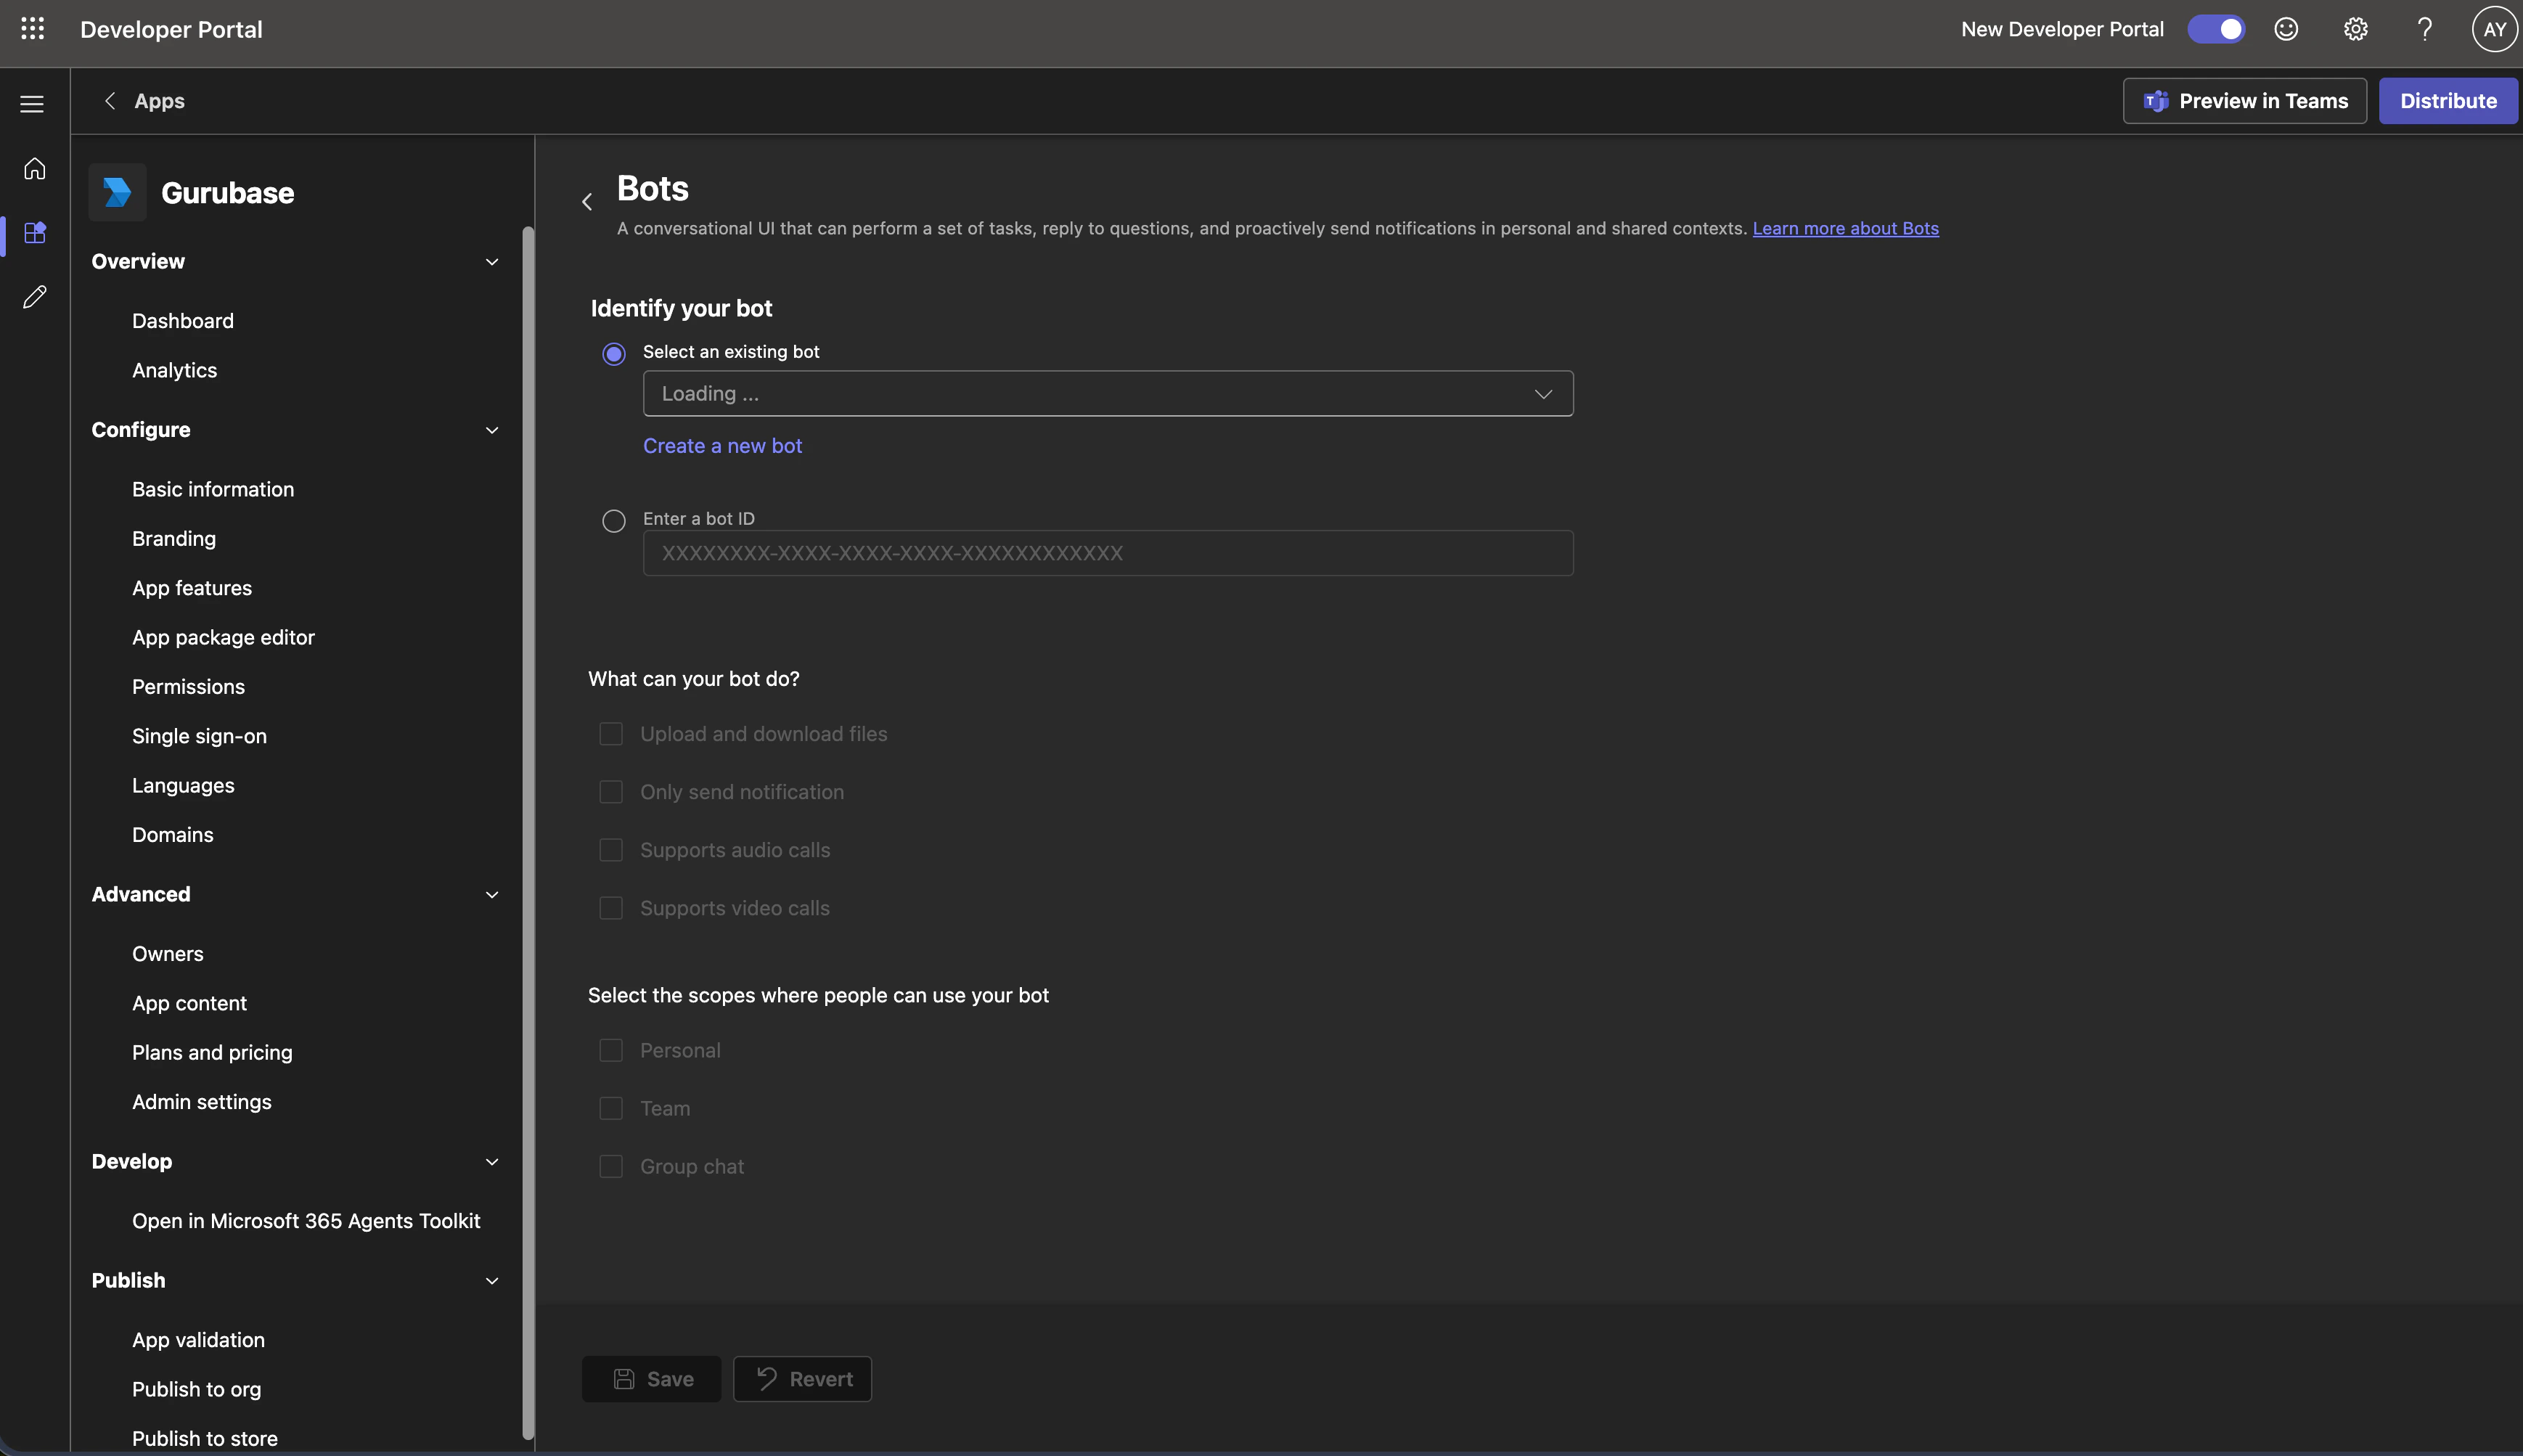Click the hamburger navigation menu icon
Viewport: 2523px width, 1456px height.
[32, 104]
